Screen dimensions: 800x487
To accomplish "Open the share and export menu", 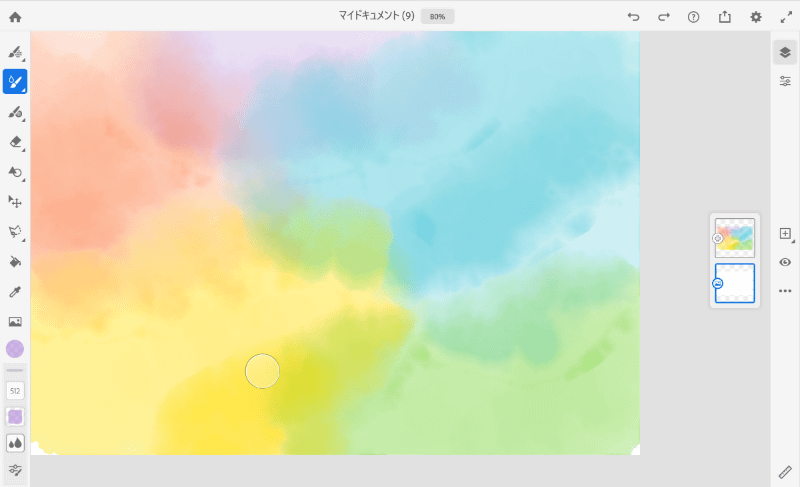I will click(x=724, y=17).
